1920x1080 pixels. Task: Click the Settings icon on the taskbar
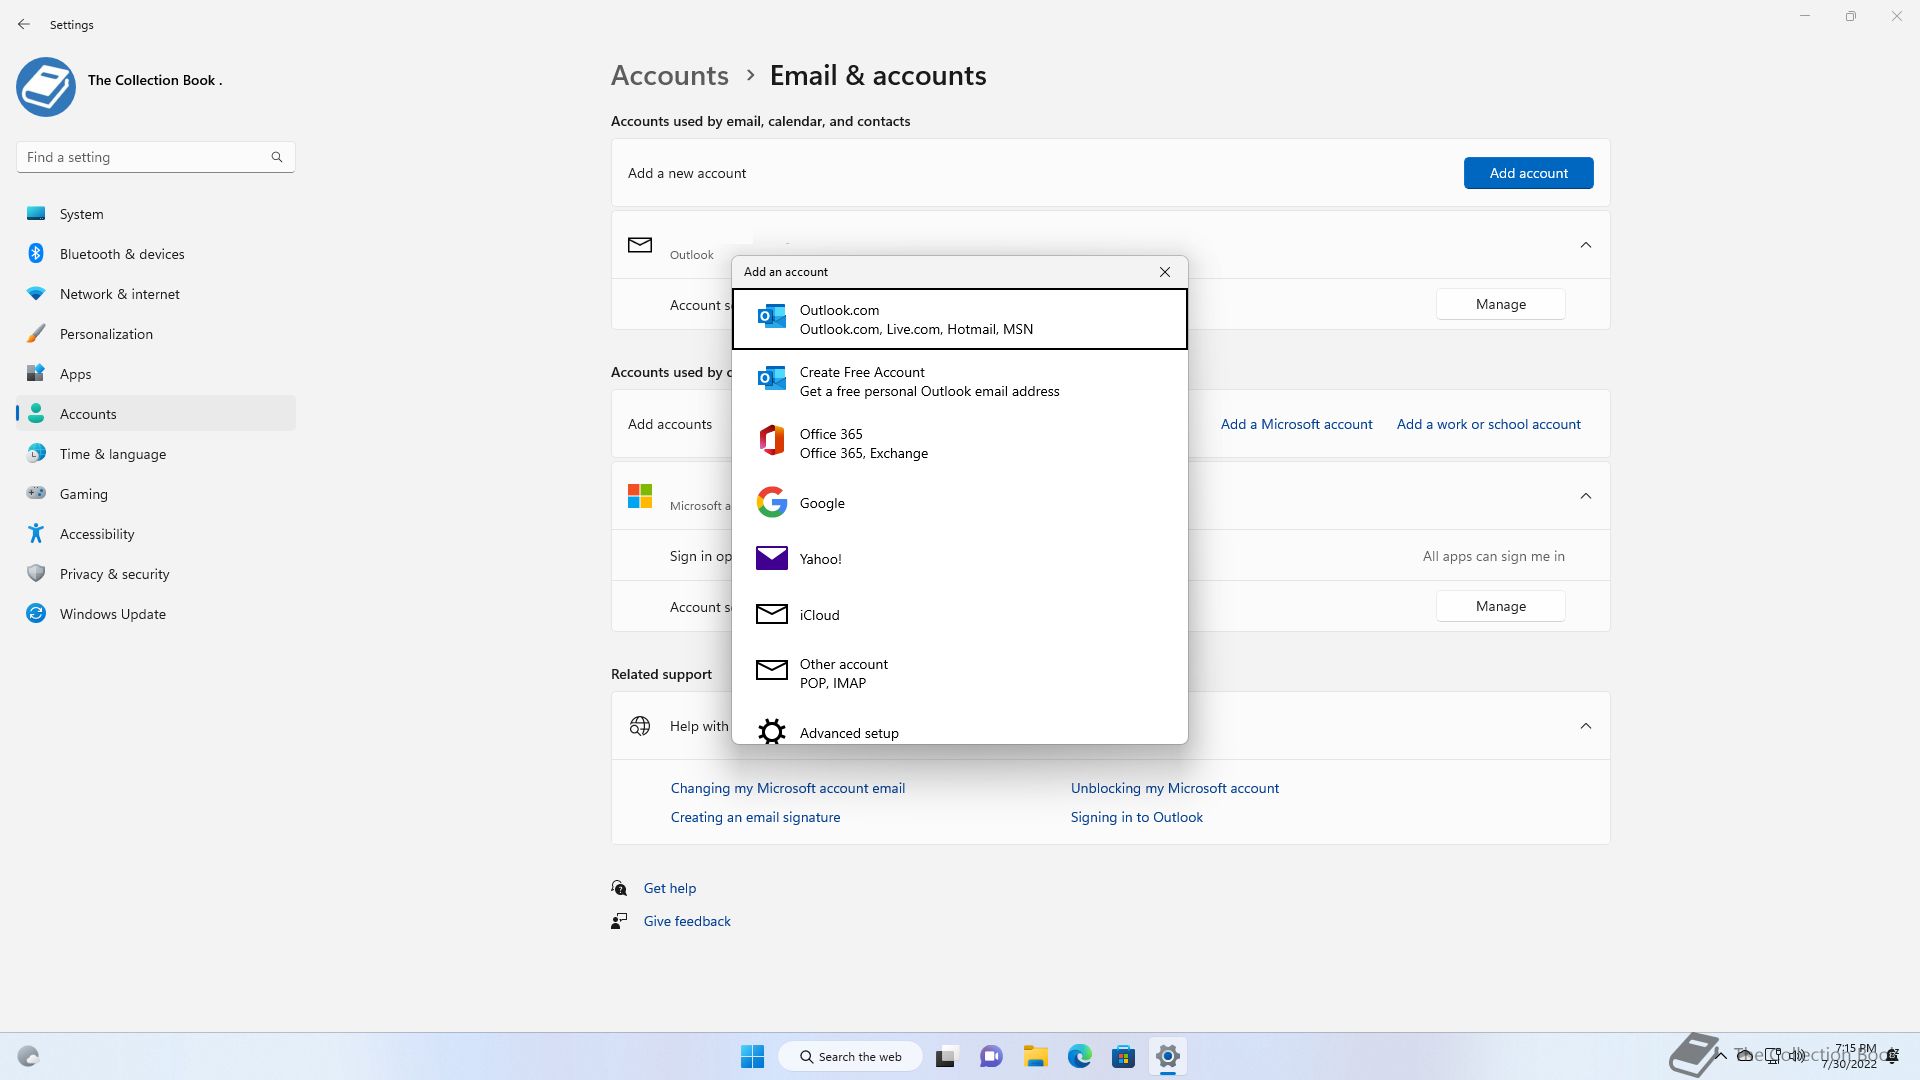tap(1167, 1056)
